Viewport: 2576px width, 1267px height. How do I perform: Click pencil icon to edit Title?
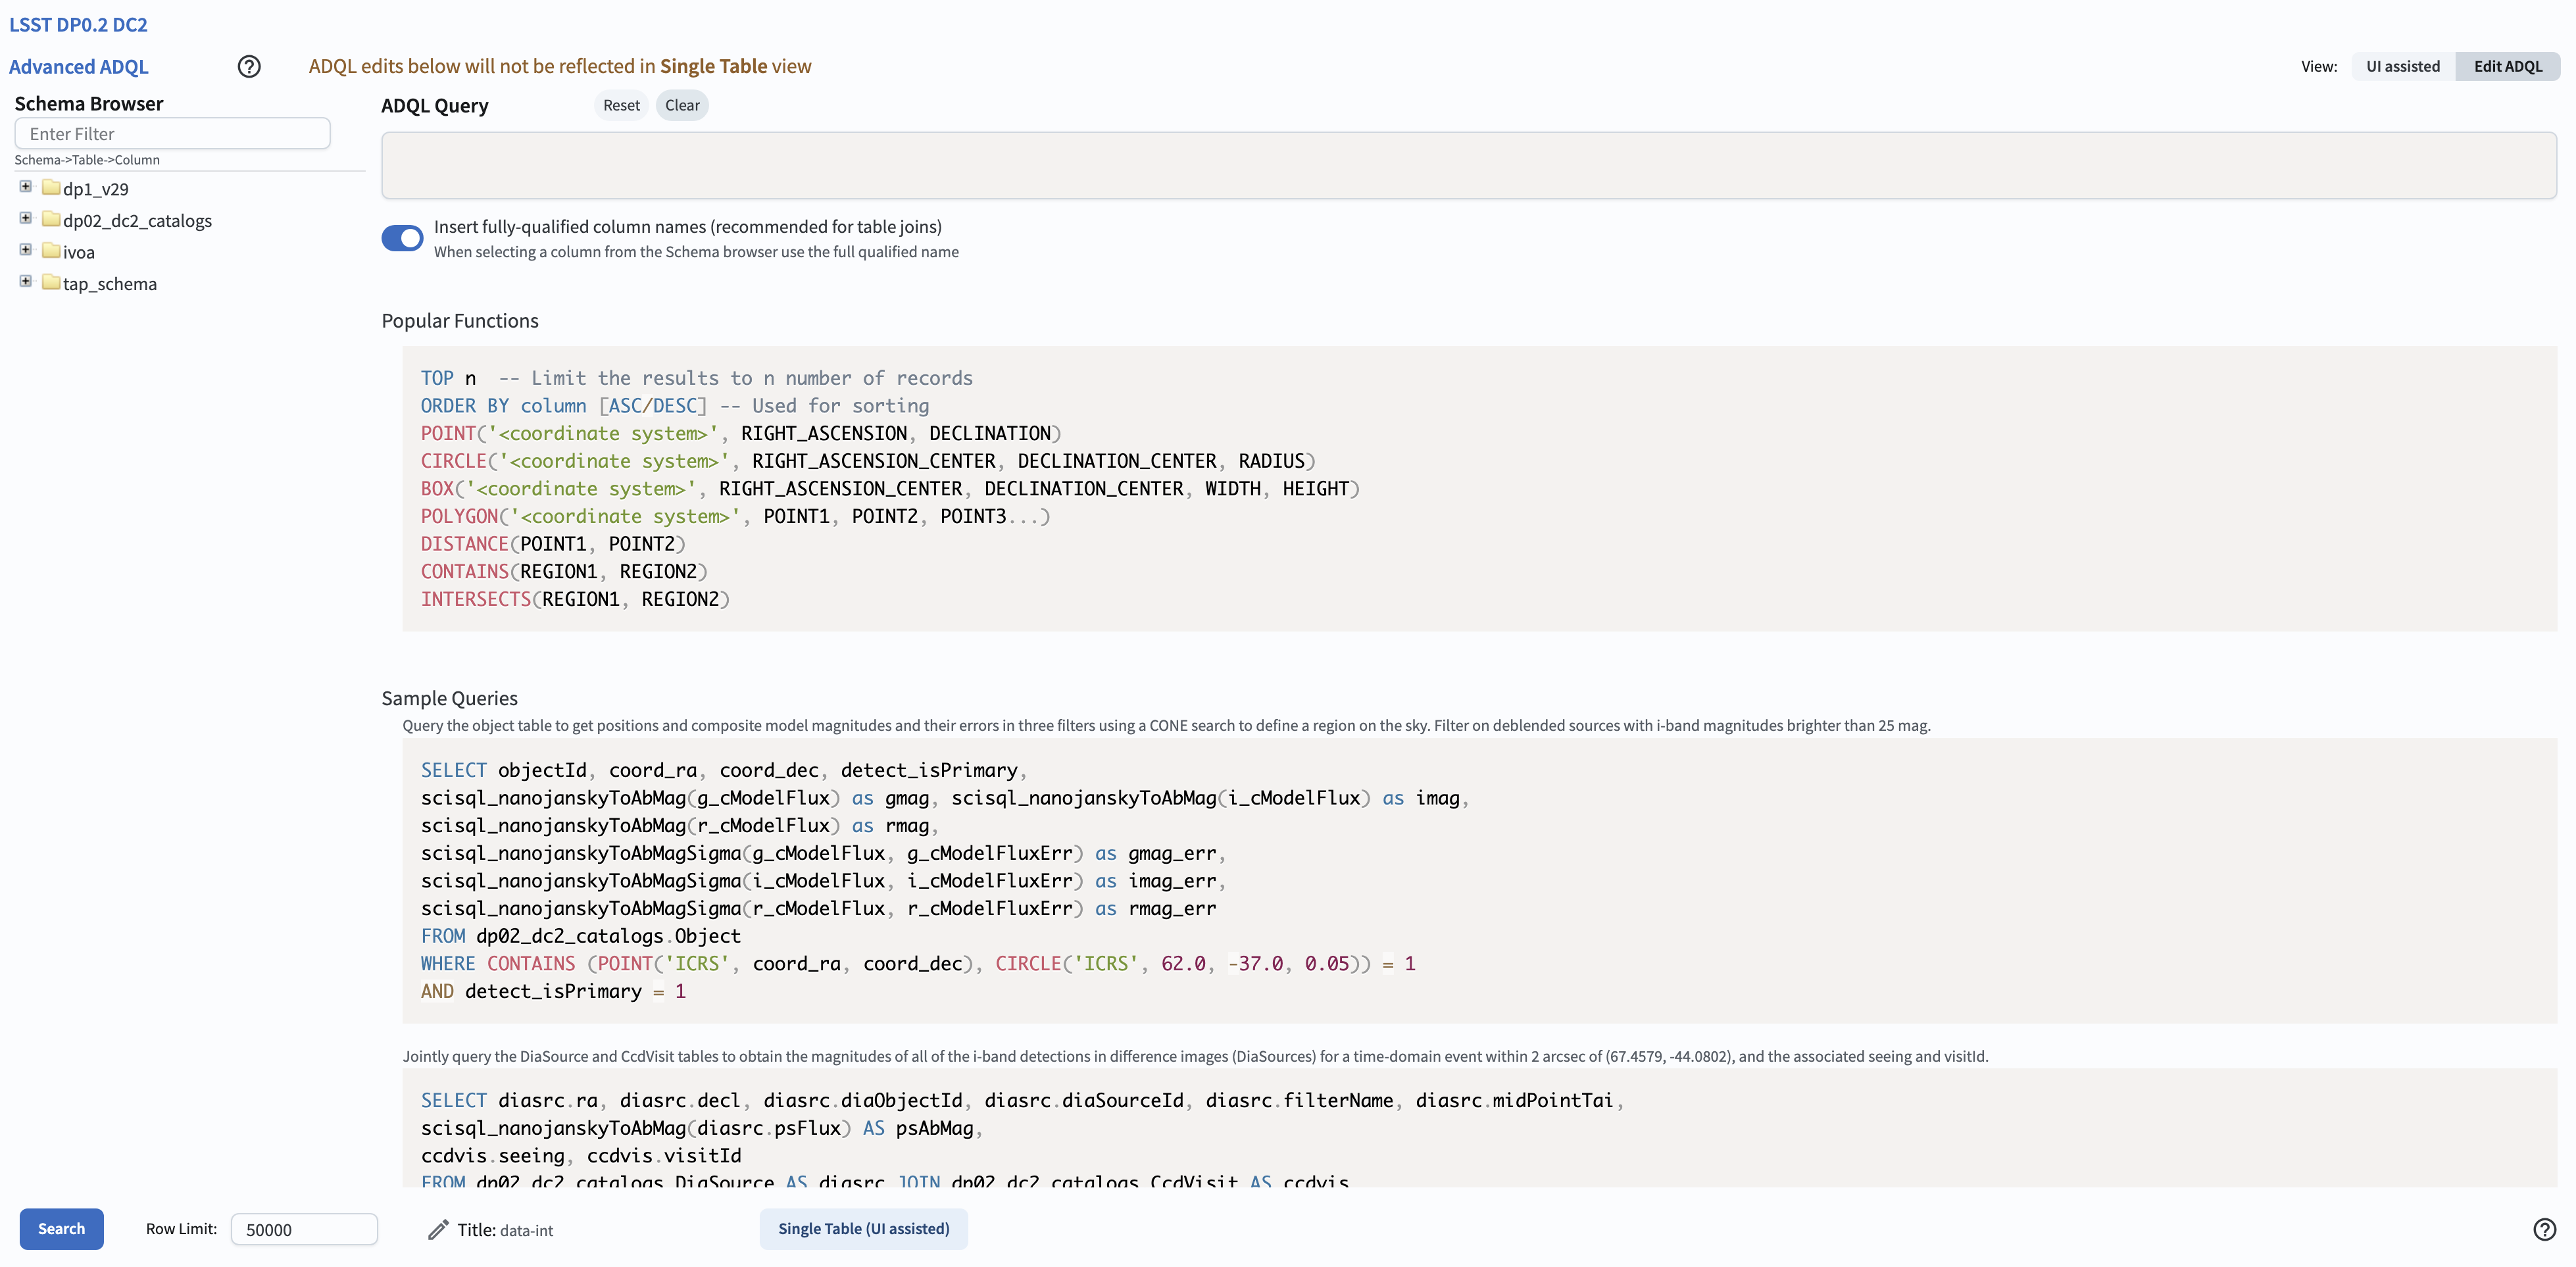click(x=438, y=1229)
